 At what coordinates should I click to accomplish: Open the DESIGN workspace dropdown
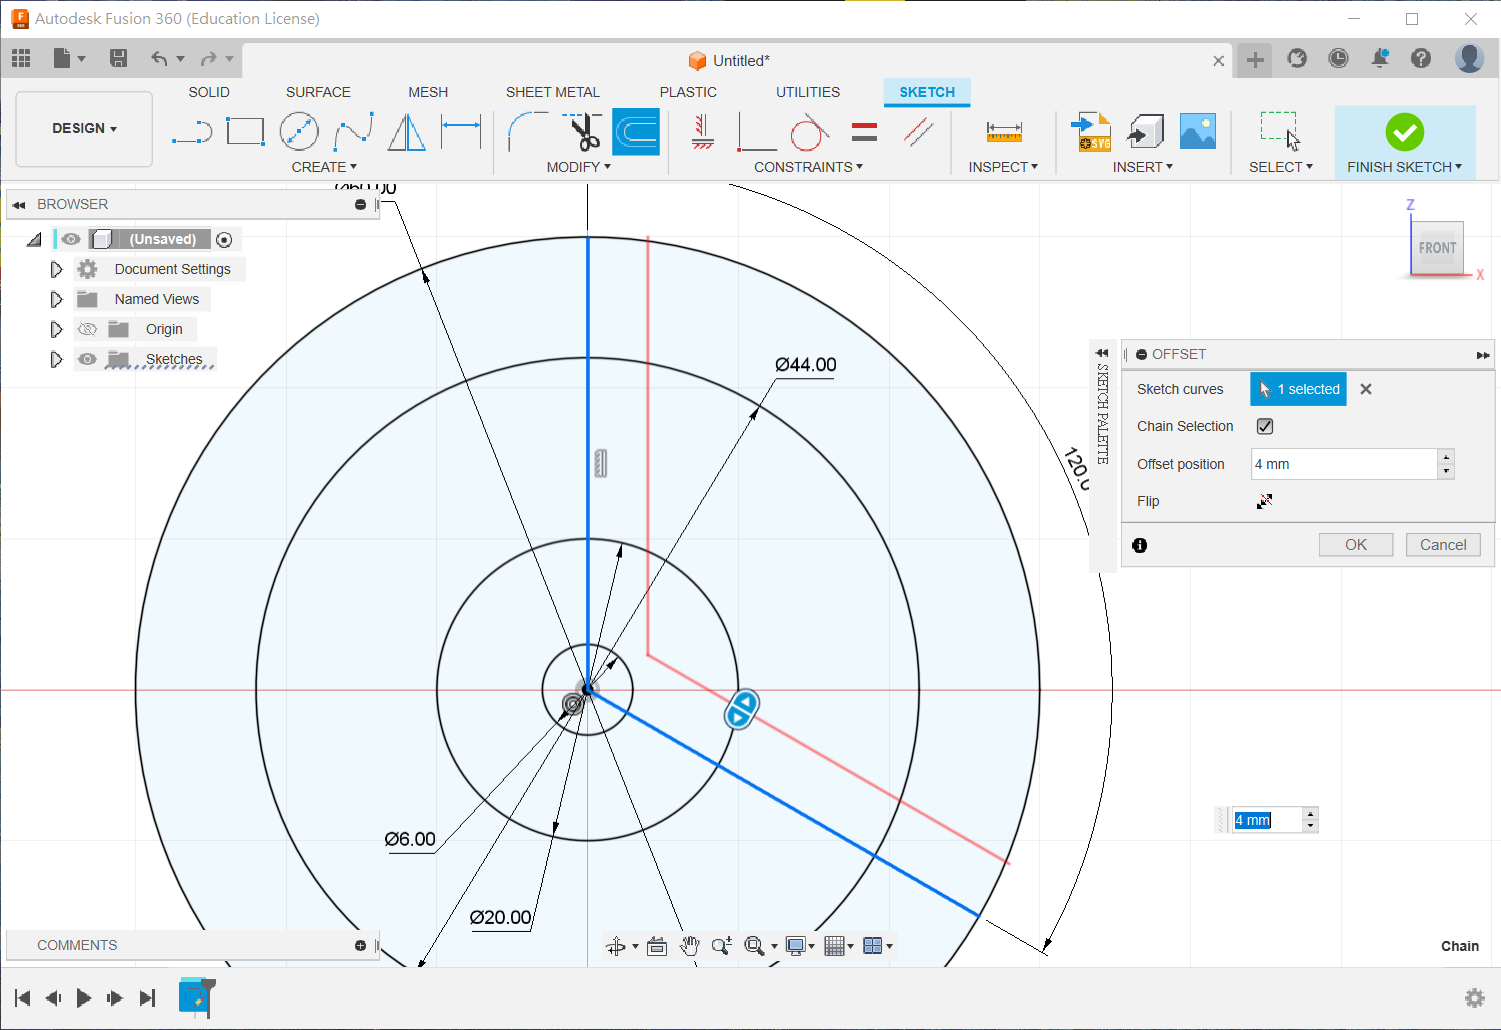[85, 129]
